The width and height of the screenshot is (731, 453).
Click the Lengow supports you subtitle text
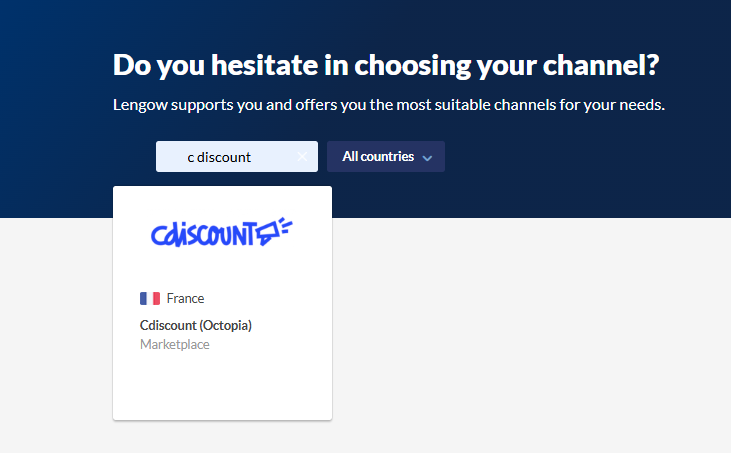pyautogui.click(x=388, y=104)
